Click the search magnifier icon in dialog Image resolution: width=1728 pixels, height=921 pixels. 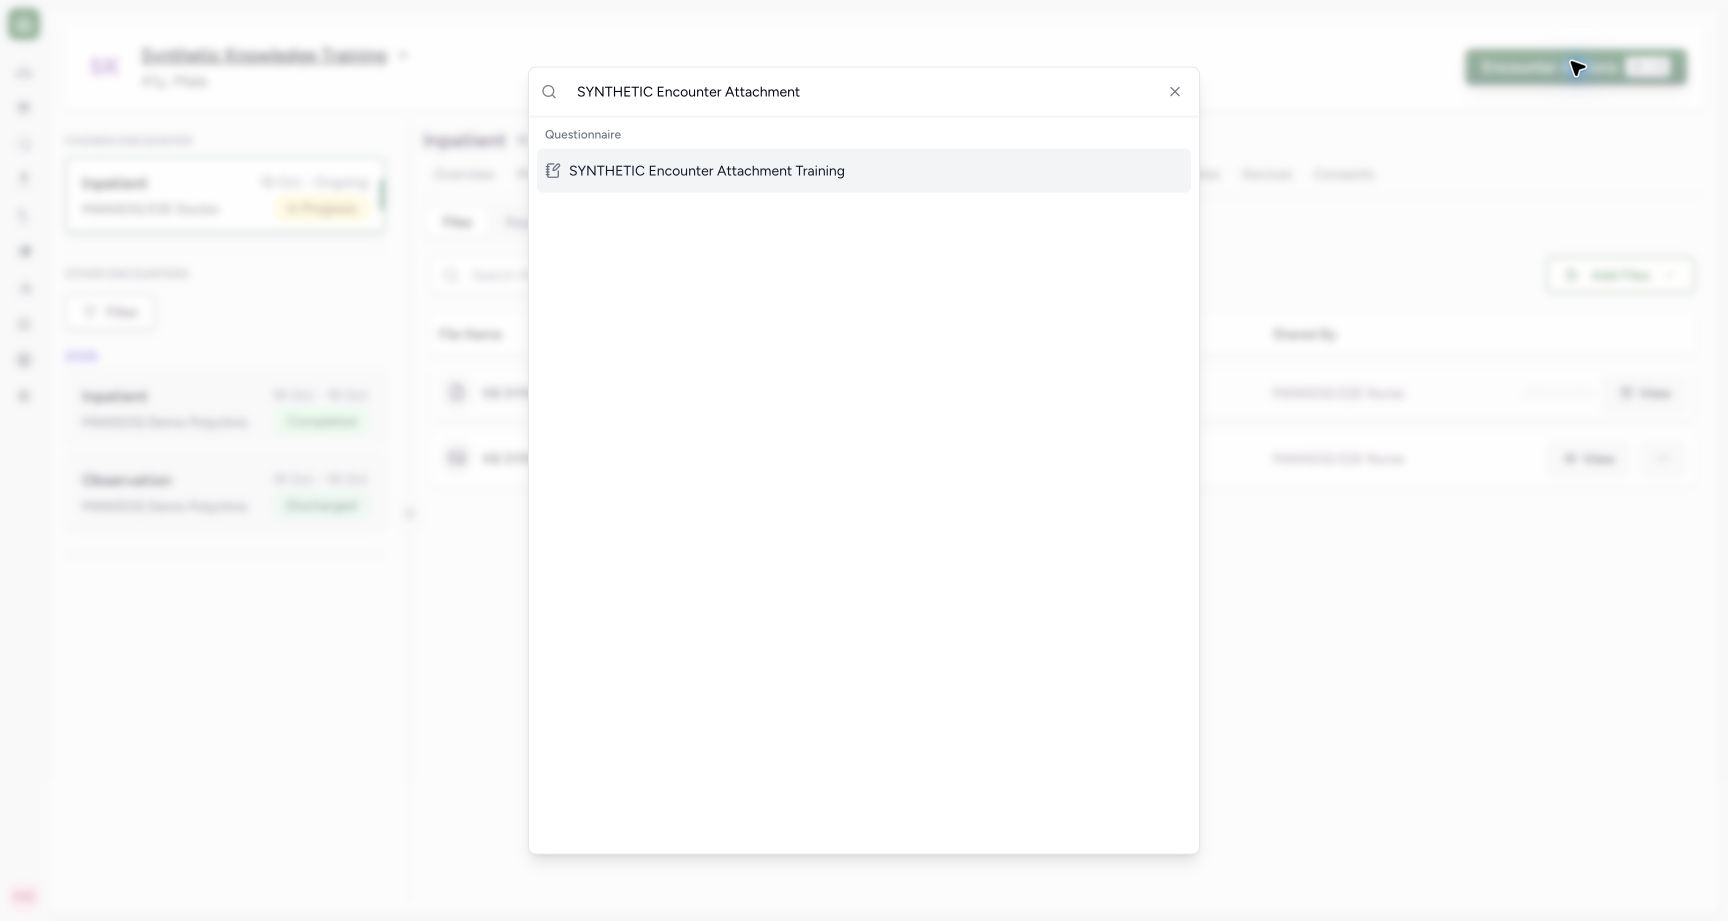coord(549,92)
